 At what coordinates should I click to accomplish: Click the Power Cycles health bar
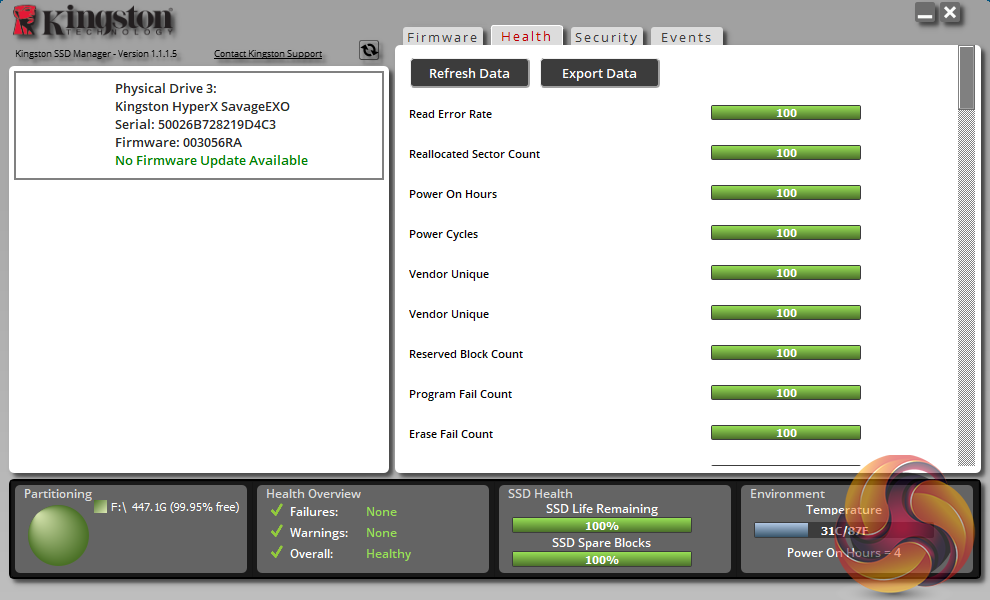pyautogui.click(x=785, y=232)
